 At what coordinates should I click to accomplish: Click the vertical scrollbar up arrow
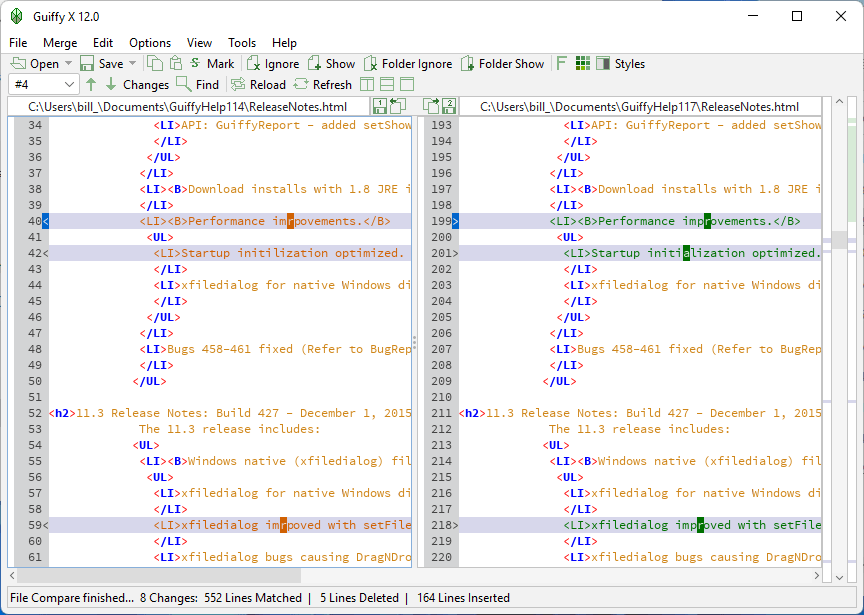click(839, 102)
